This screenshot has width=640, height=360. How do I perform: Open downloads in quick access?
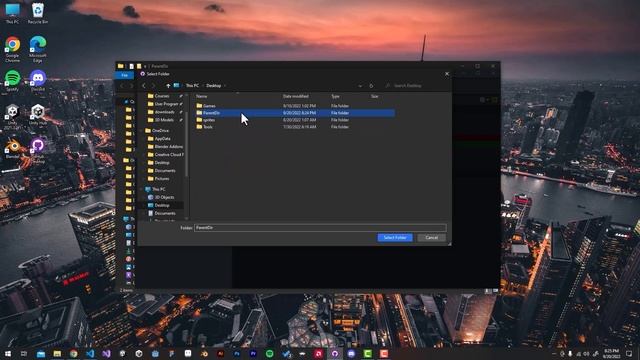(x=163, y=112)
